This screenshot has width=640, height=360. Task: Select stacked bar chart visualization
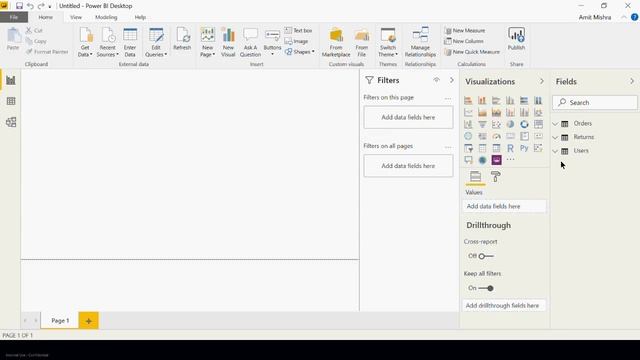pyautogui.click(x=468, y=100)
